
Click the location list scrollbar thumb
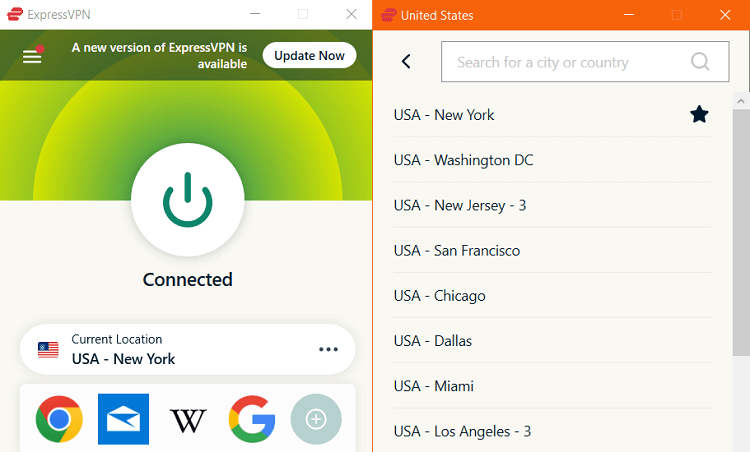click(x=740, y=232)
